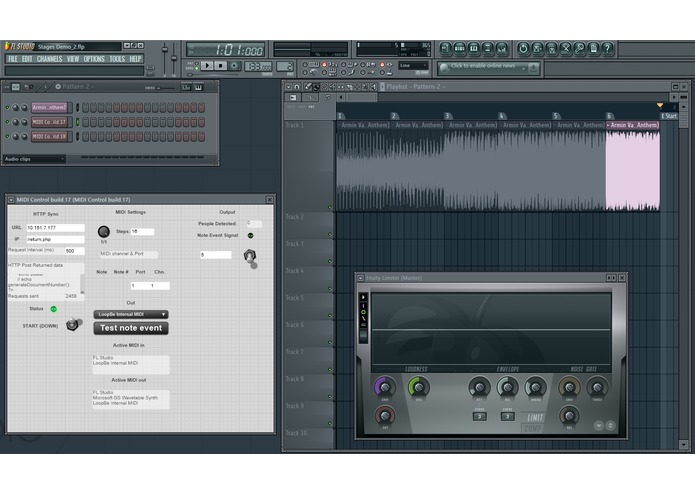The height and width of the screenshot is (494, 695).
Task: Click the save project shortcut icon
Action: click(x=537, y=48)
